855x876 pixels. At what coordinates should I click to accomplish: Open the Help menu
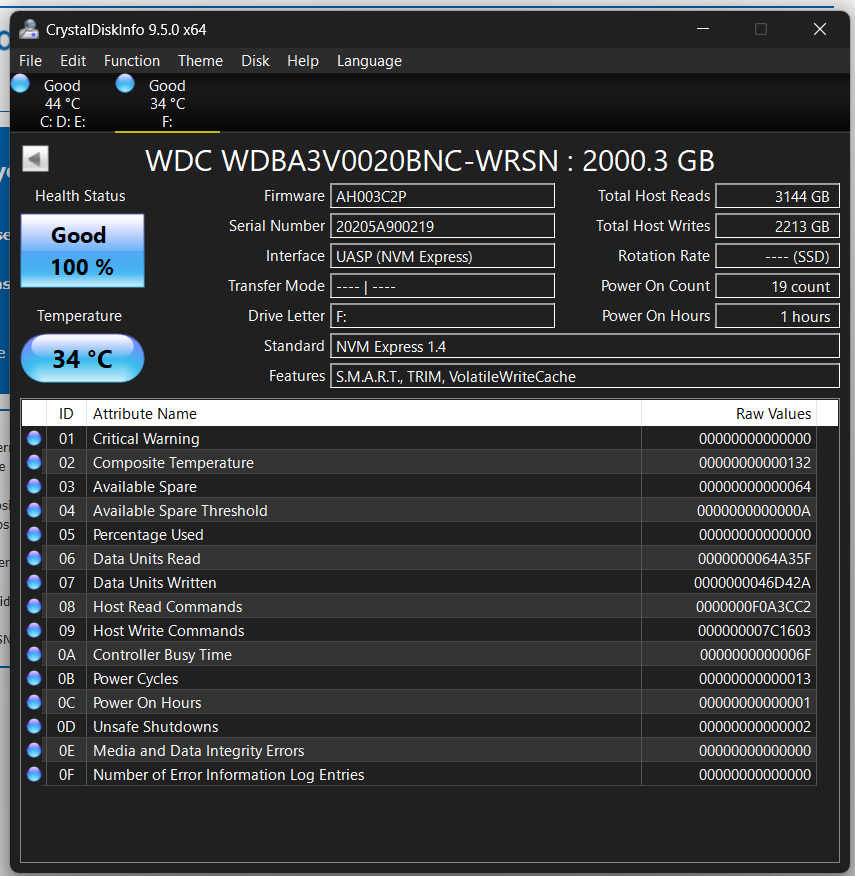pos(303,60)
